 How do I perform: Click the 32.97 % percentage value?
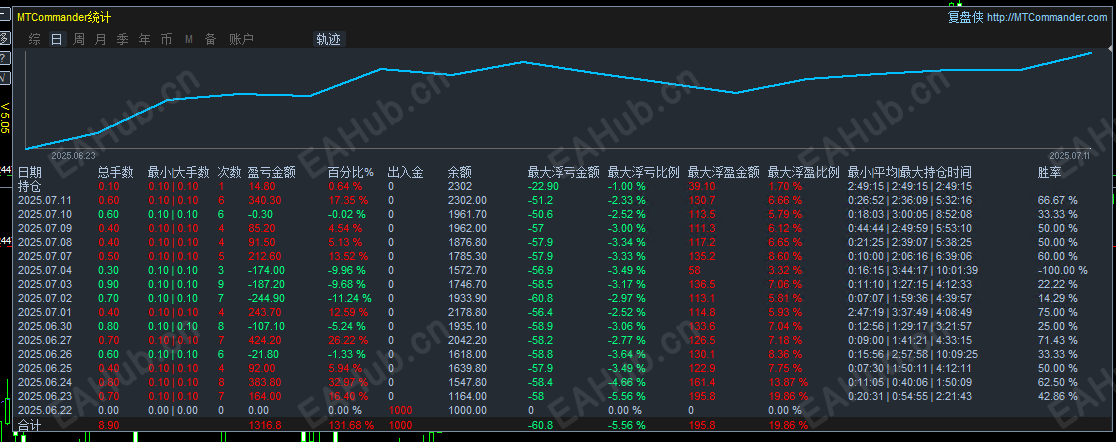(348, 383)
